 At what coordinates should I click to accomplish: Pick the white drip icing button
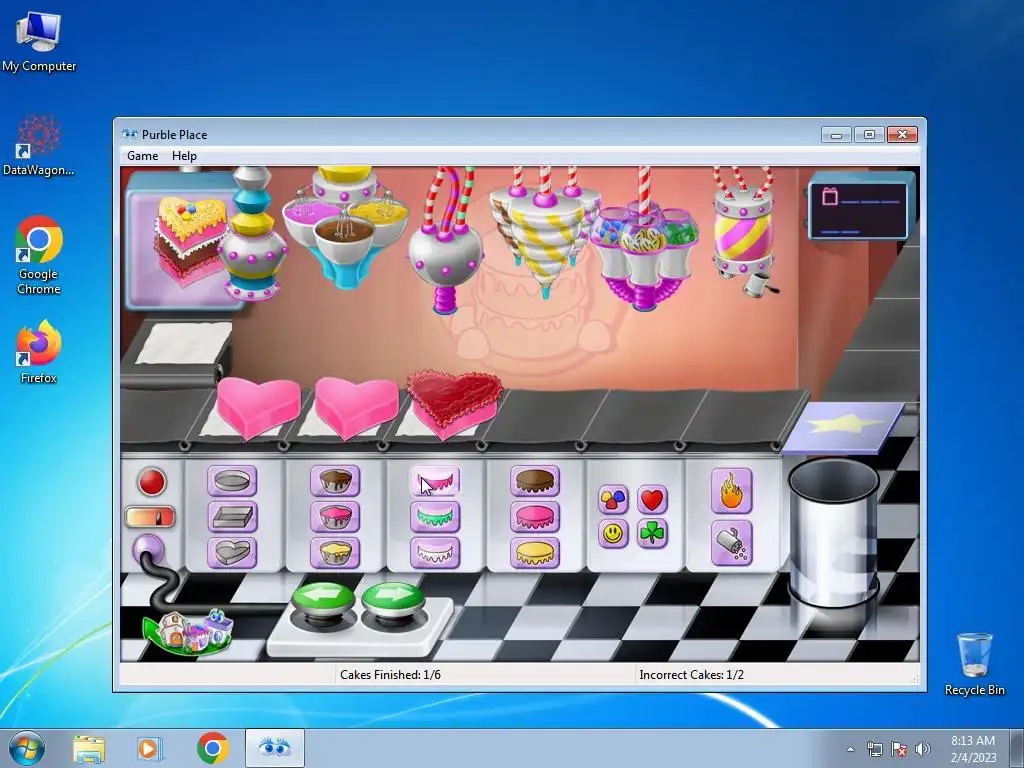point(435,552)
